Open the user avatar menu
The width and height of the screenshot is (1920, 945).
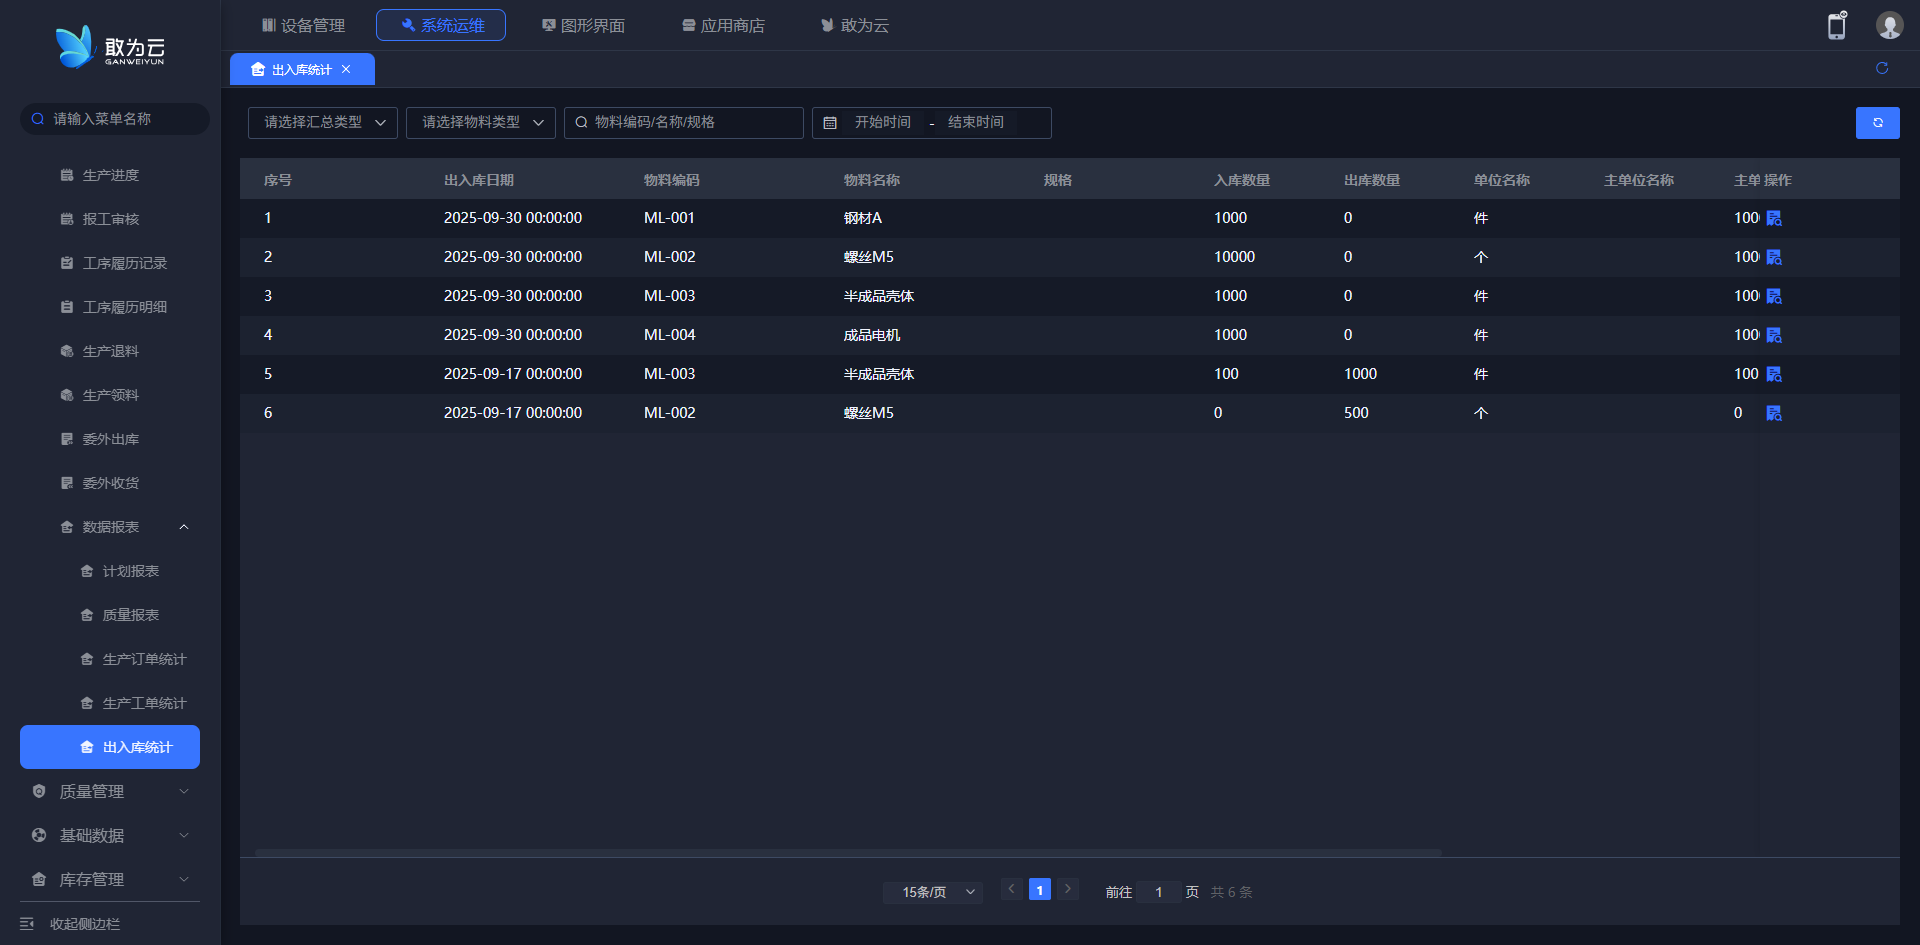click(x=1889, y=26)
